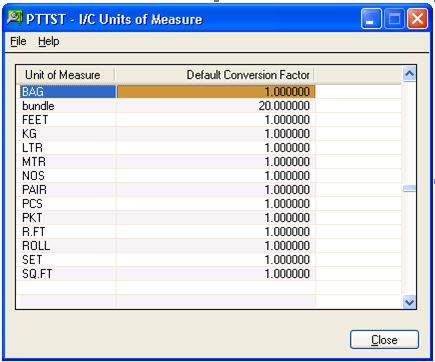Click the conversion factor cell for SQ.FT
Viewport: 435px width, 362px height.
216,274
